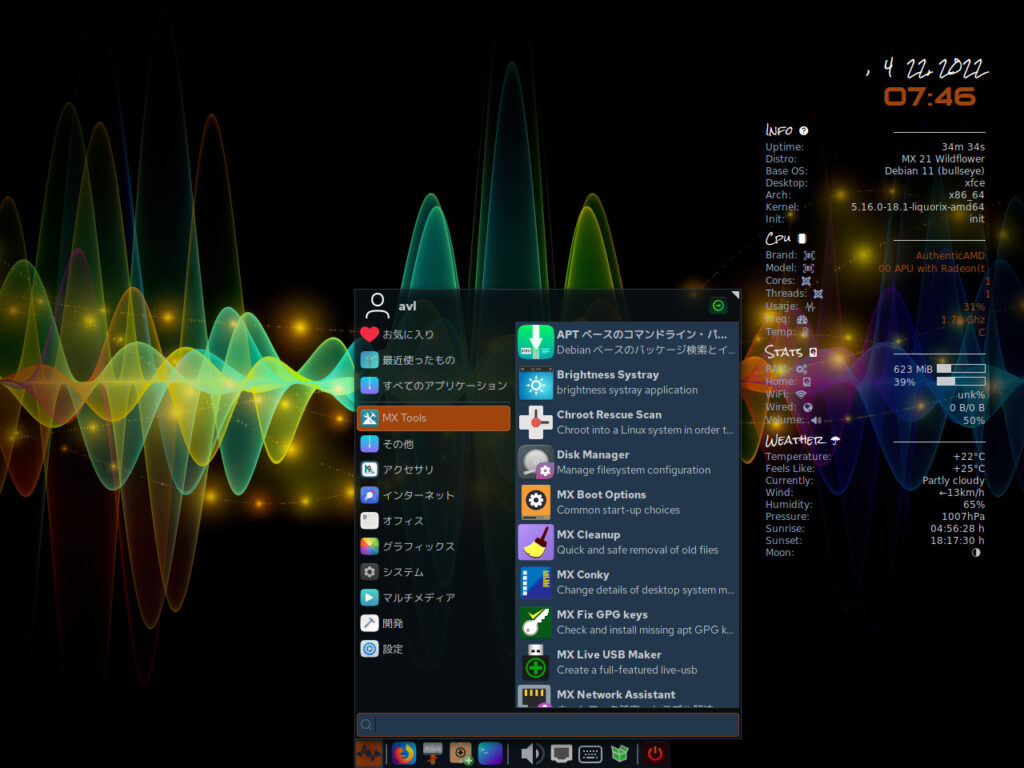
Task: Click the avl user profile icon
Action: tap(377, 305)
